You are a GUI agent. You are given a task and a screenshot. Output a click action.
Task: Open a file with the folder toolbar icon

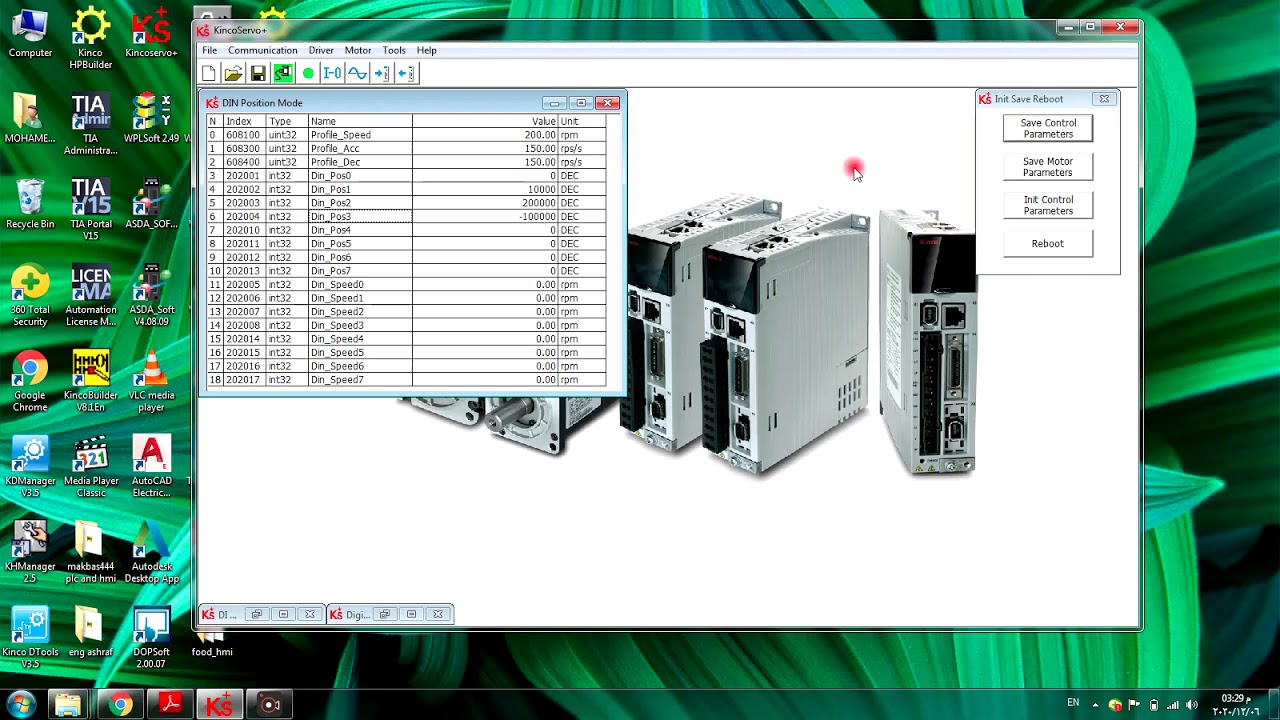(233, 73)
